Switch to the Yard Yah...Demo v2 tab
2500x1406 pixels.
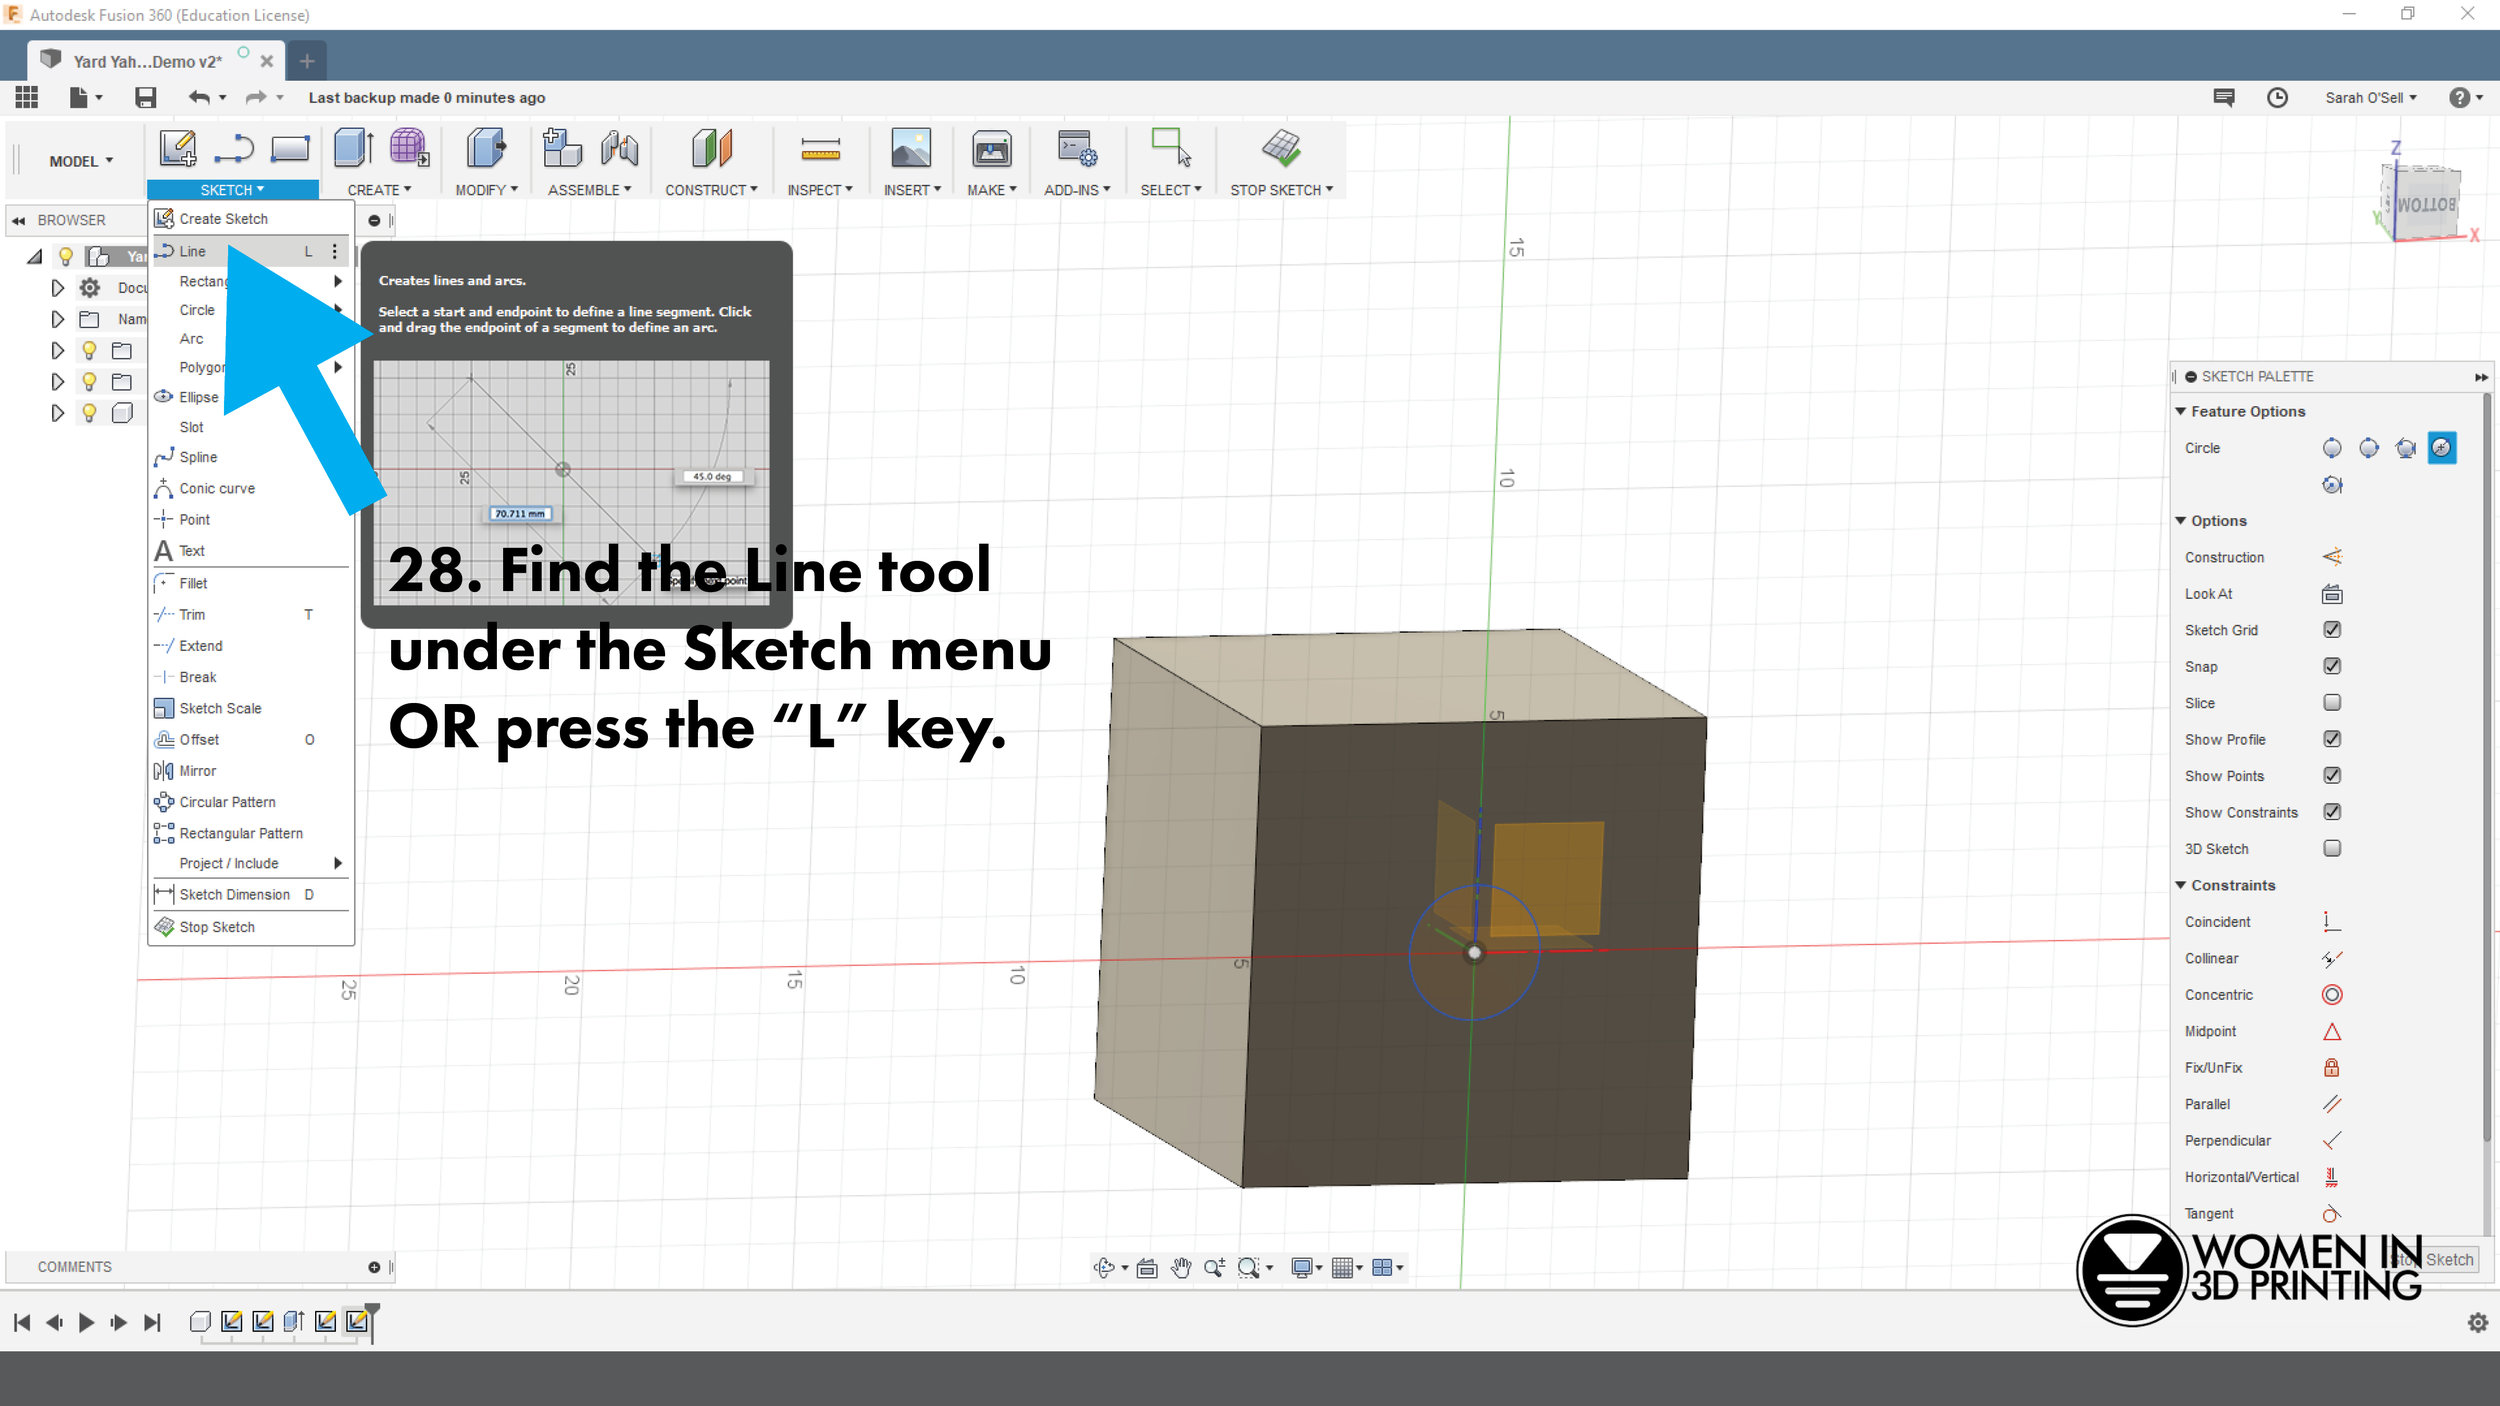click(147, 62)
